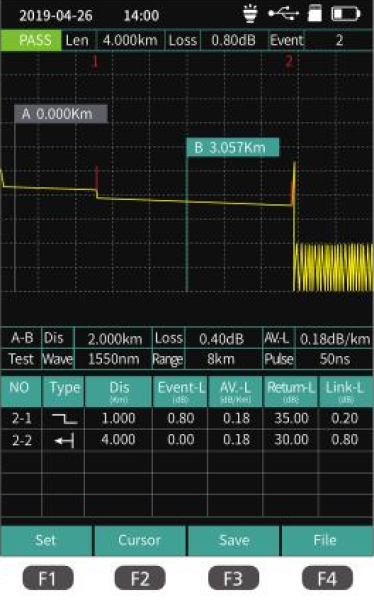Click red event marker 1 on trace
The height and width of the screenshot is (600, 374).
click(95, 61)
